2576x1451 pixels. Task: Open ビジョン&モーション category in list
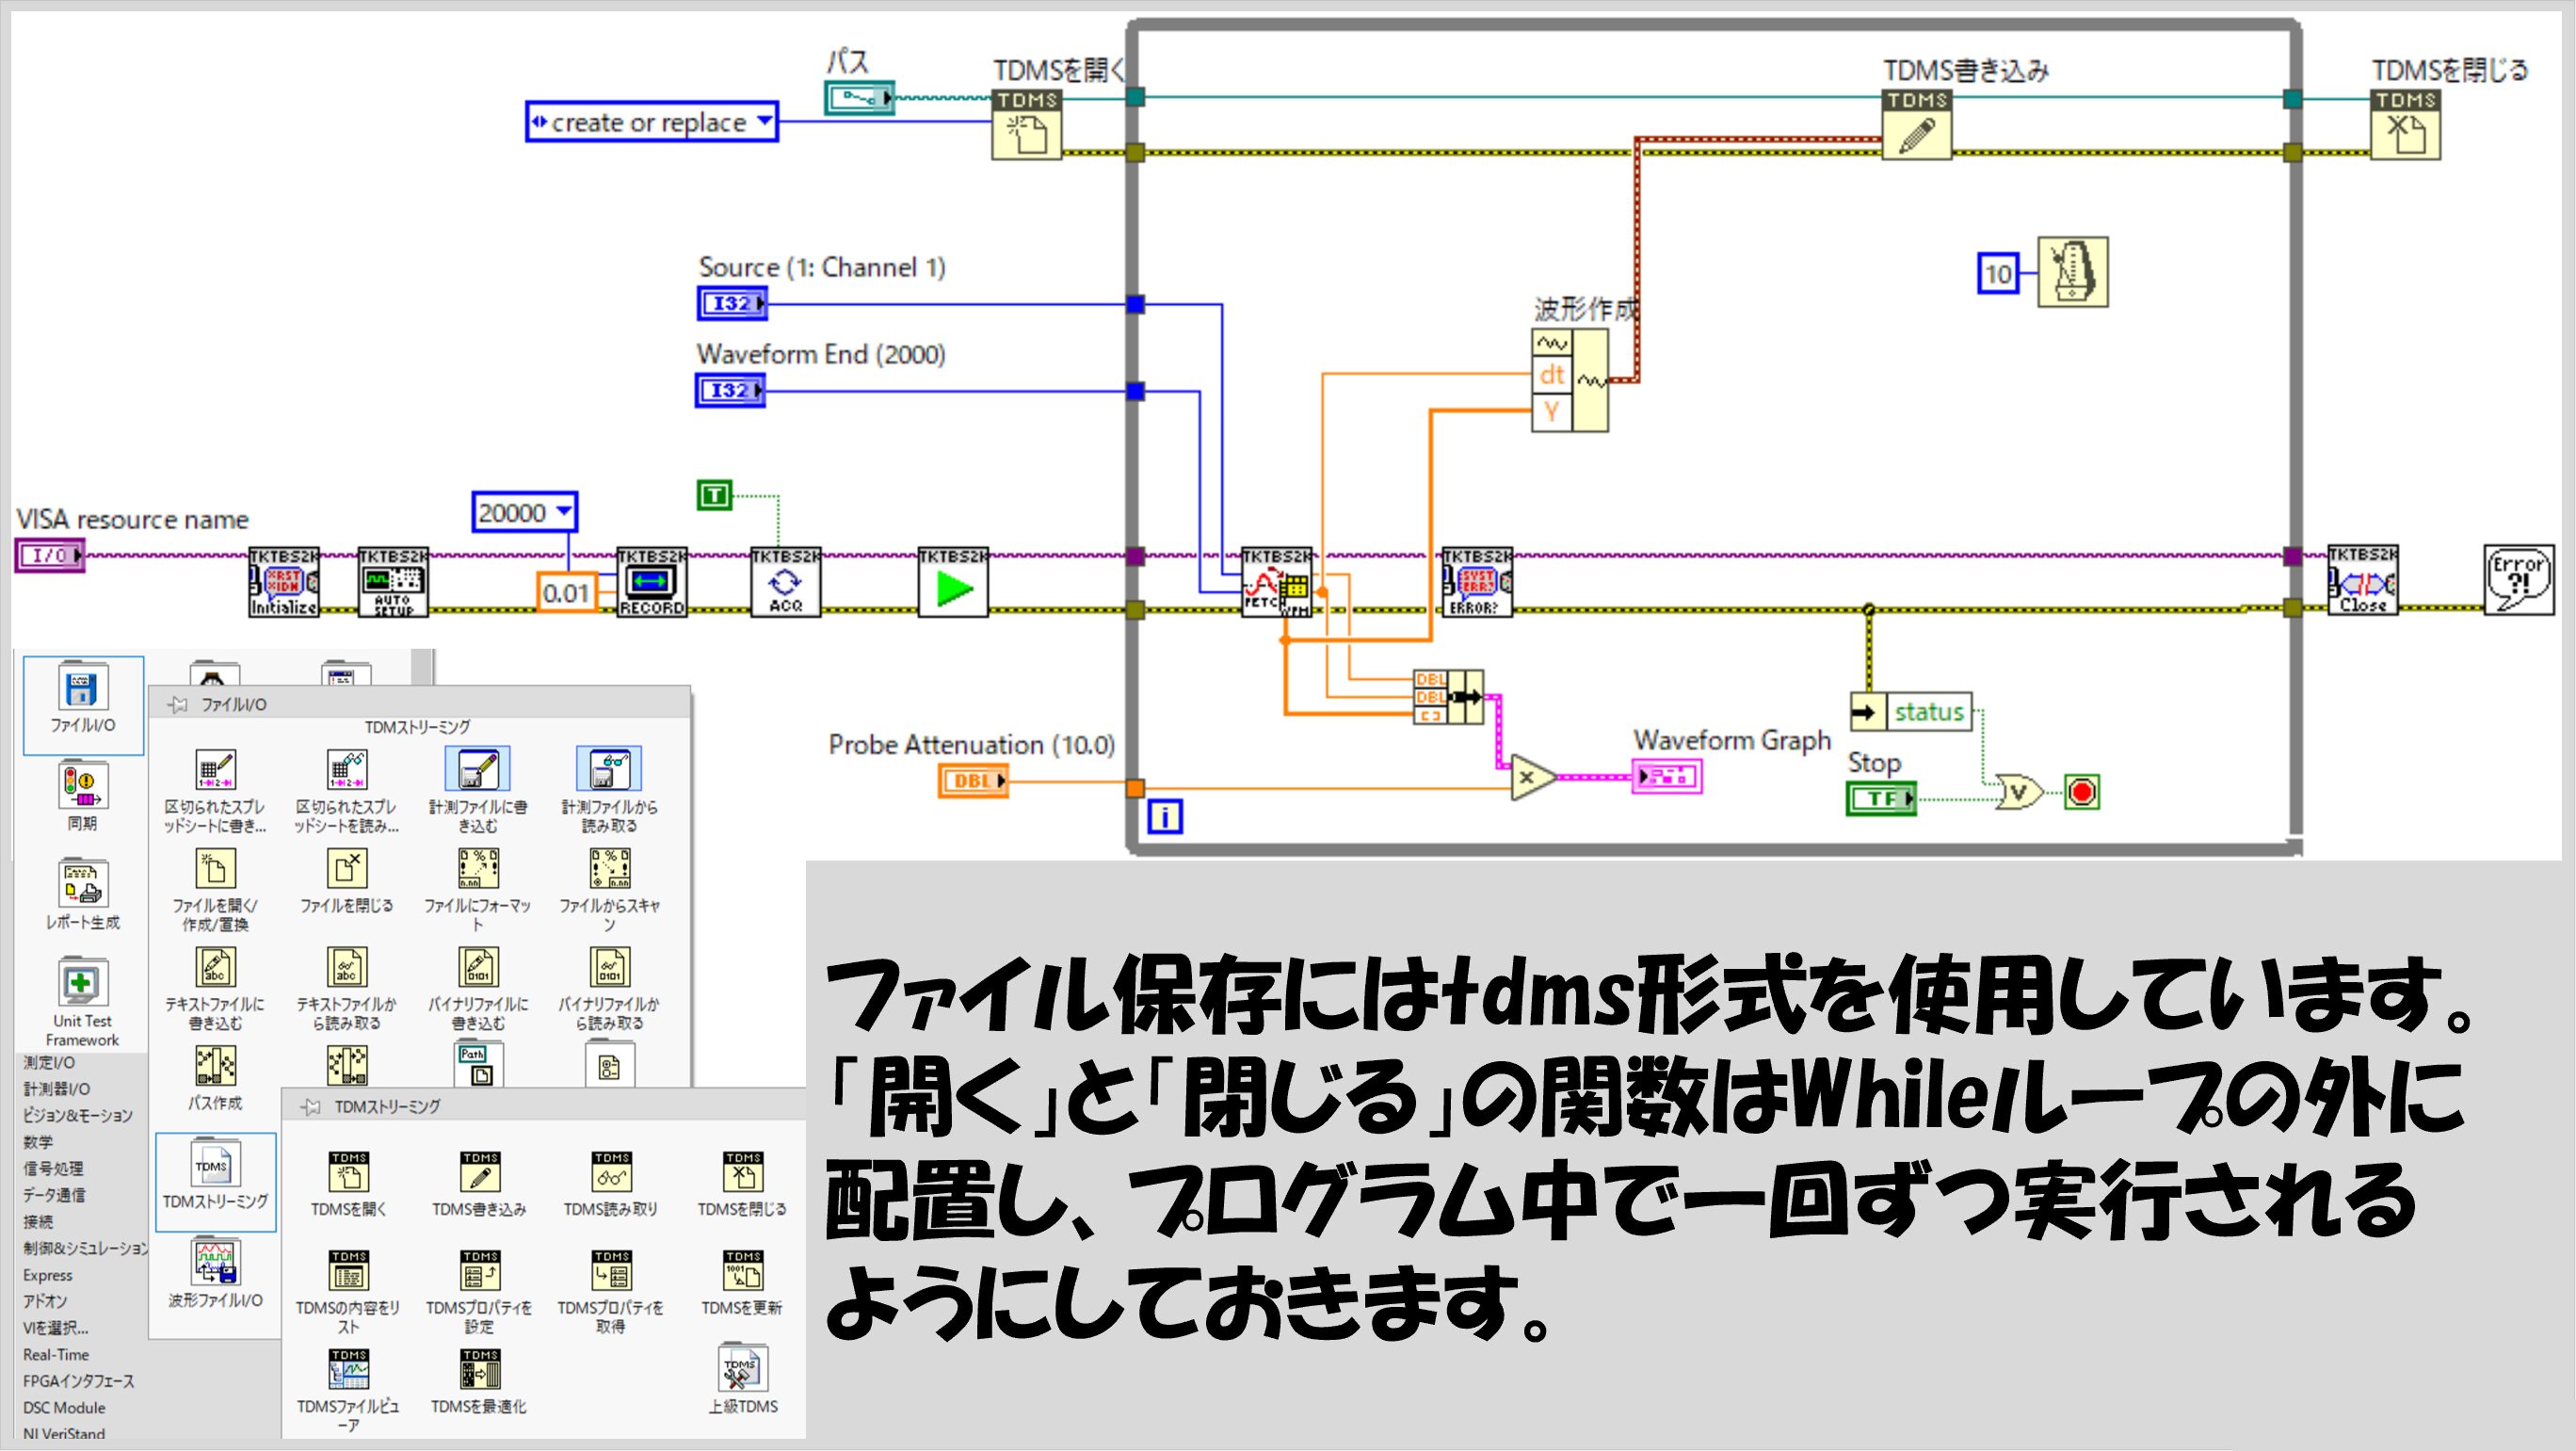point(78,1116)
